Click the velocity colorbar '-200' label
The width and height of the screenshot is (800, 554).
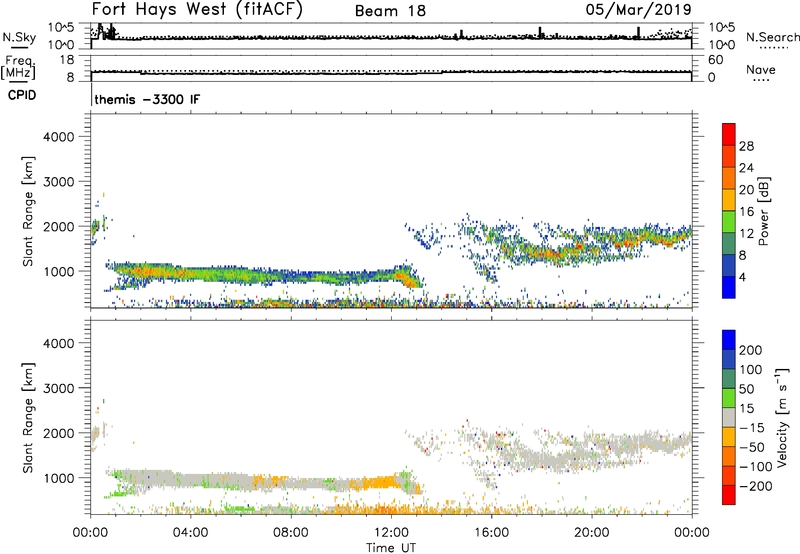[x=756, y=486]
